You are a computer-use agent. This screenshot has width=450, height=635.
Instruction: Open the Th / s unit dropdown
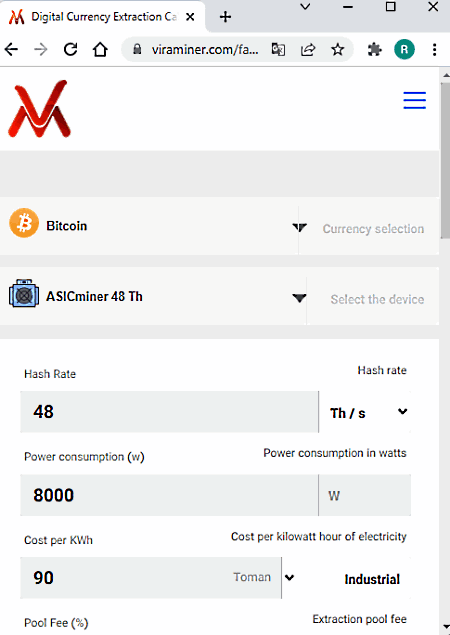point(365,412)
